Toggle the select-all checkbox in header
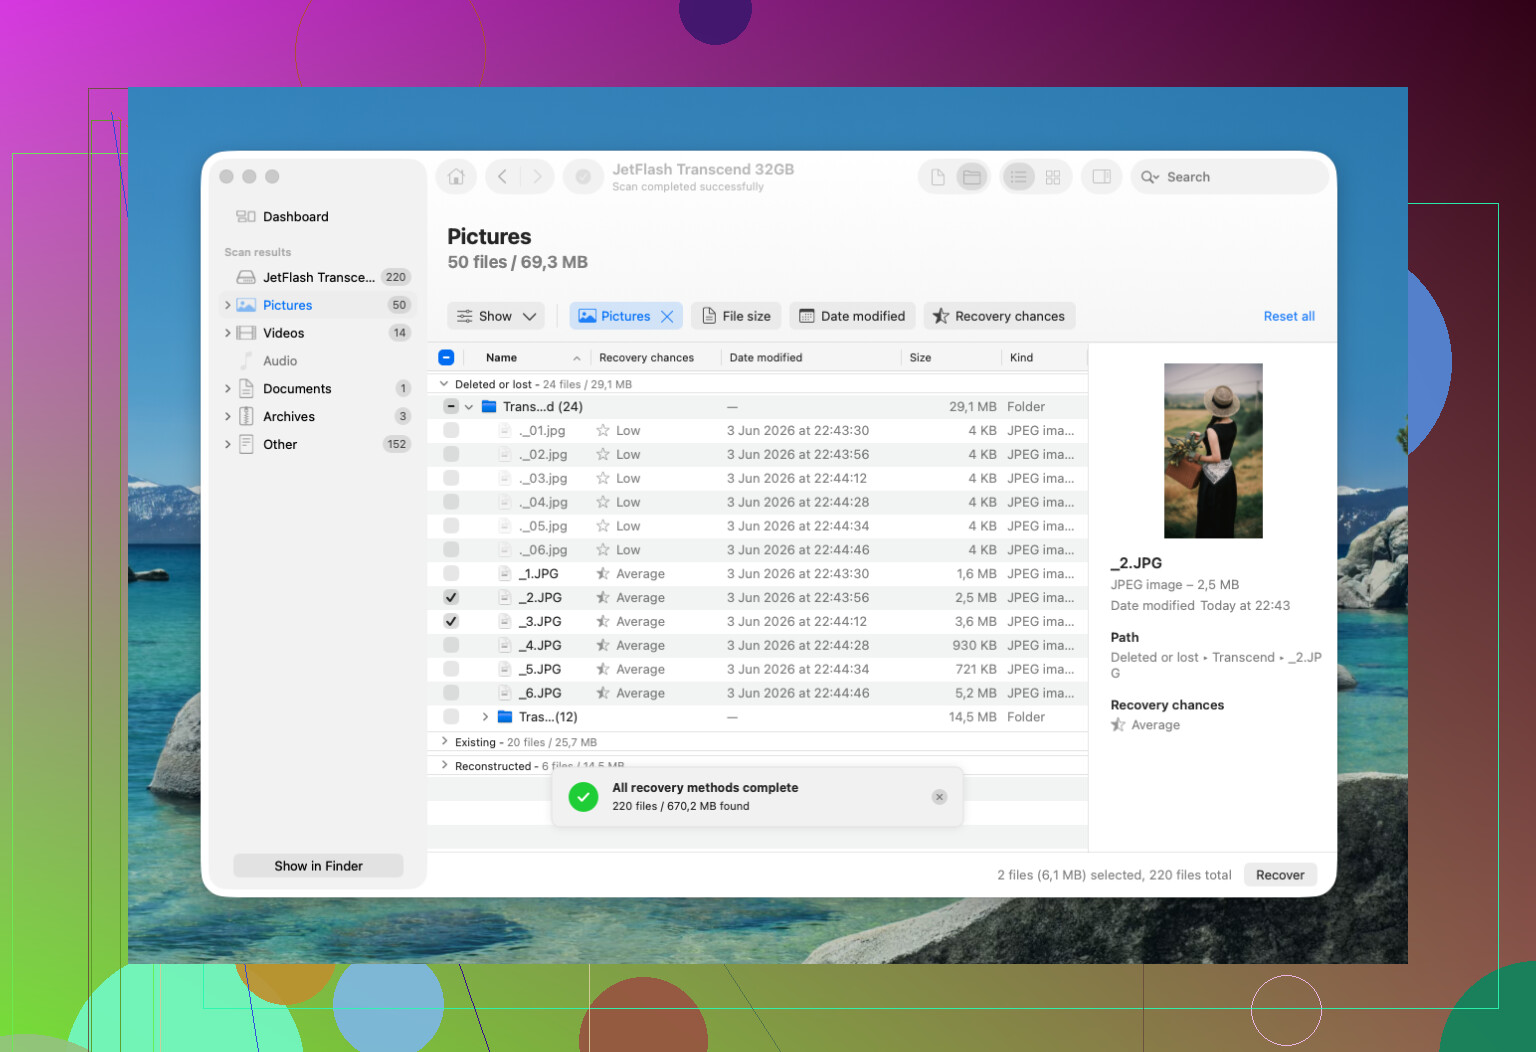Viewport: 1536px width, 1052px height. (446, 357)
